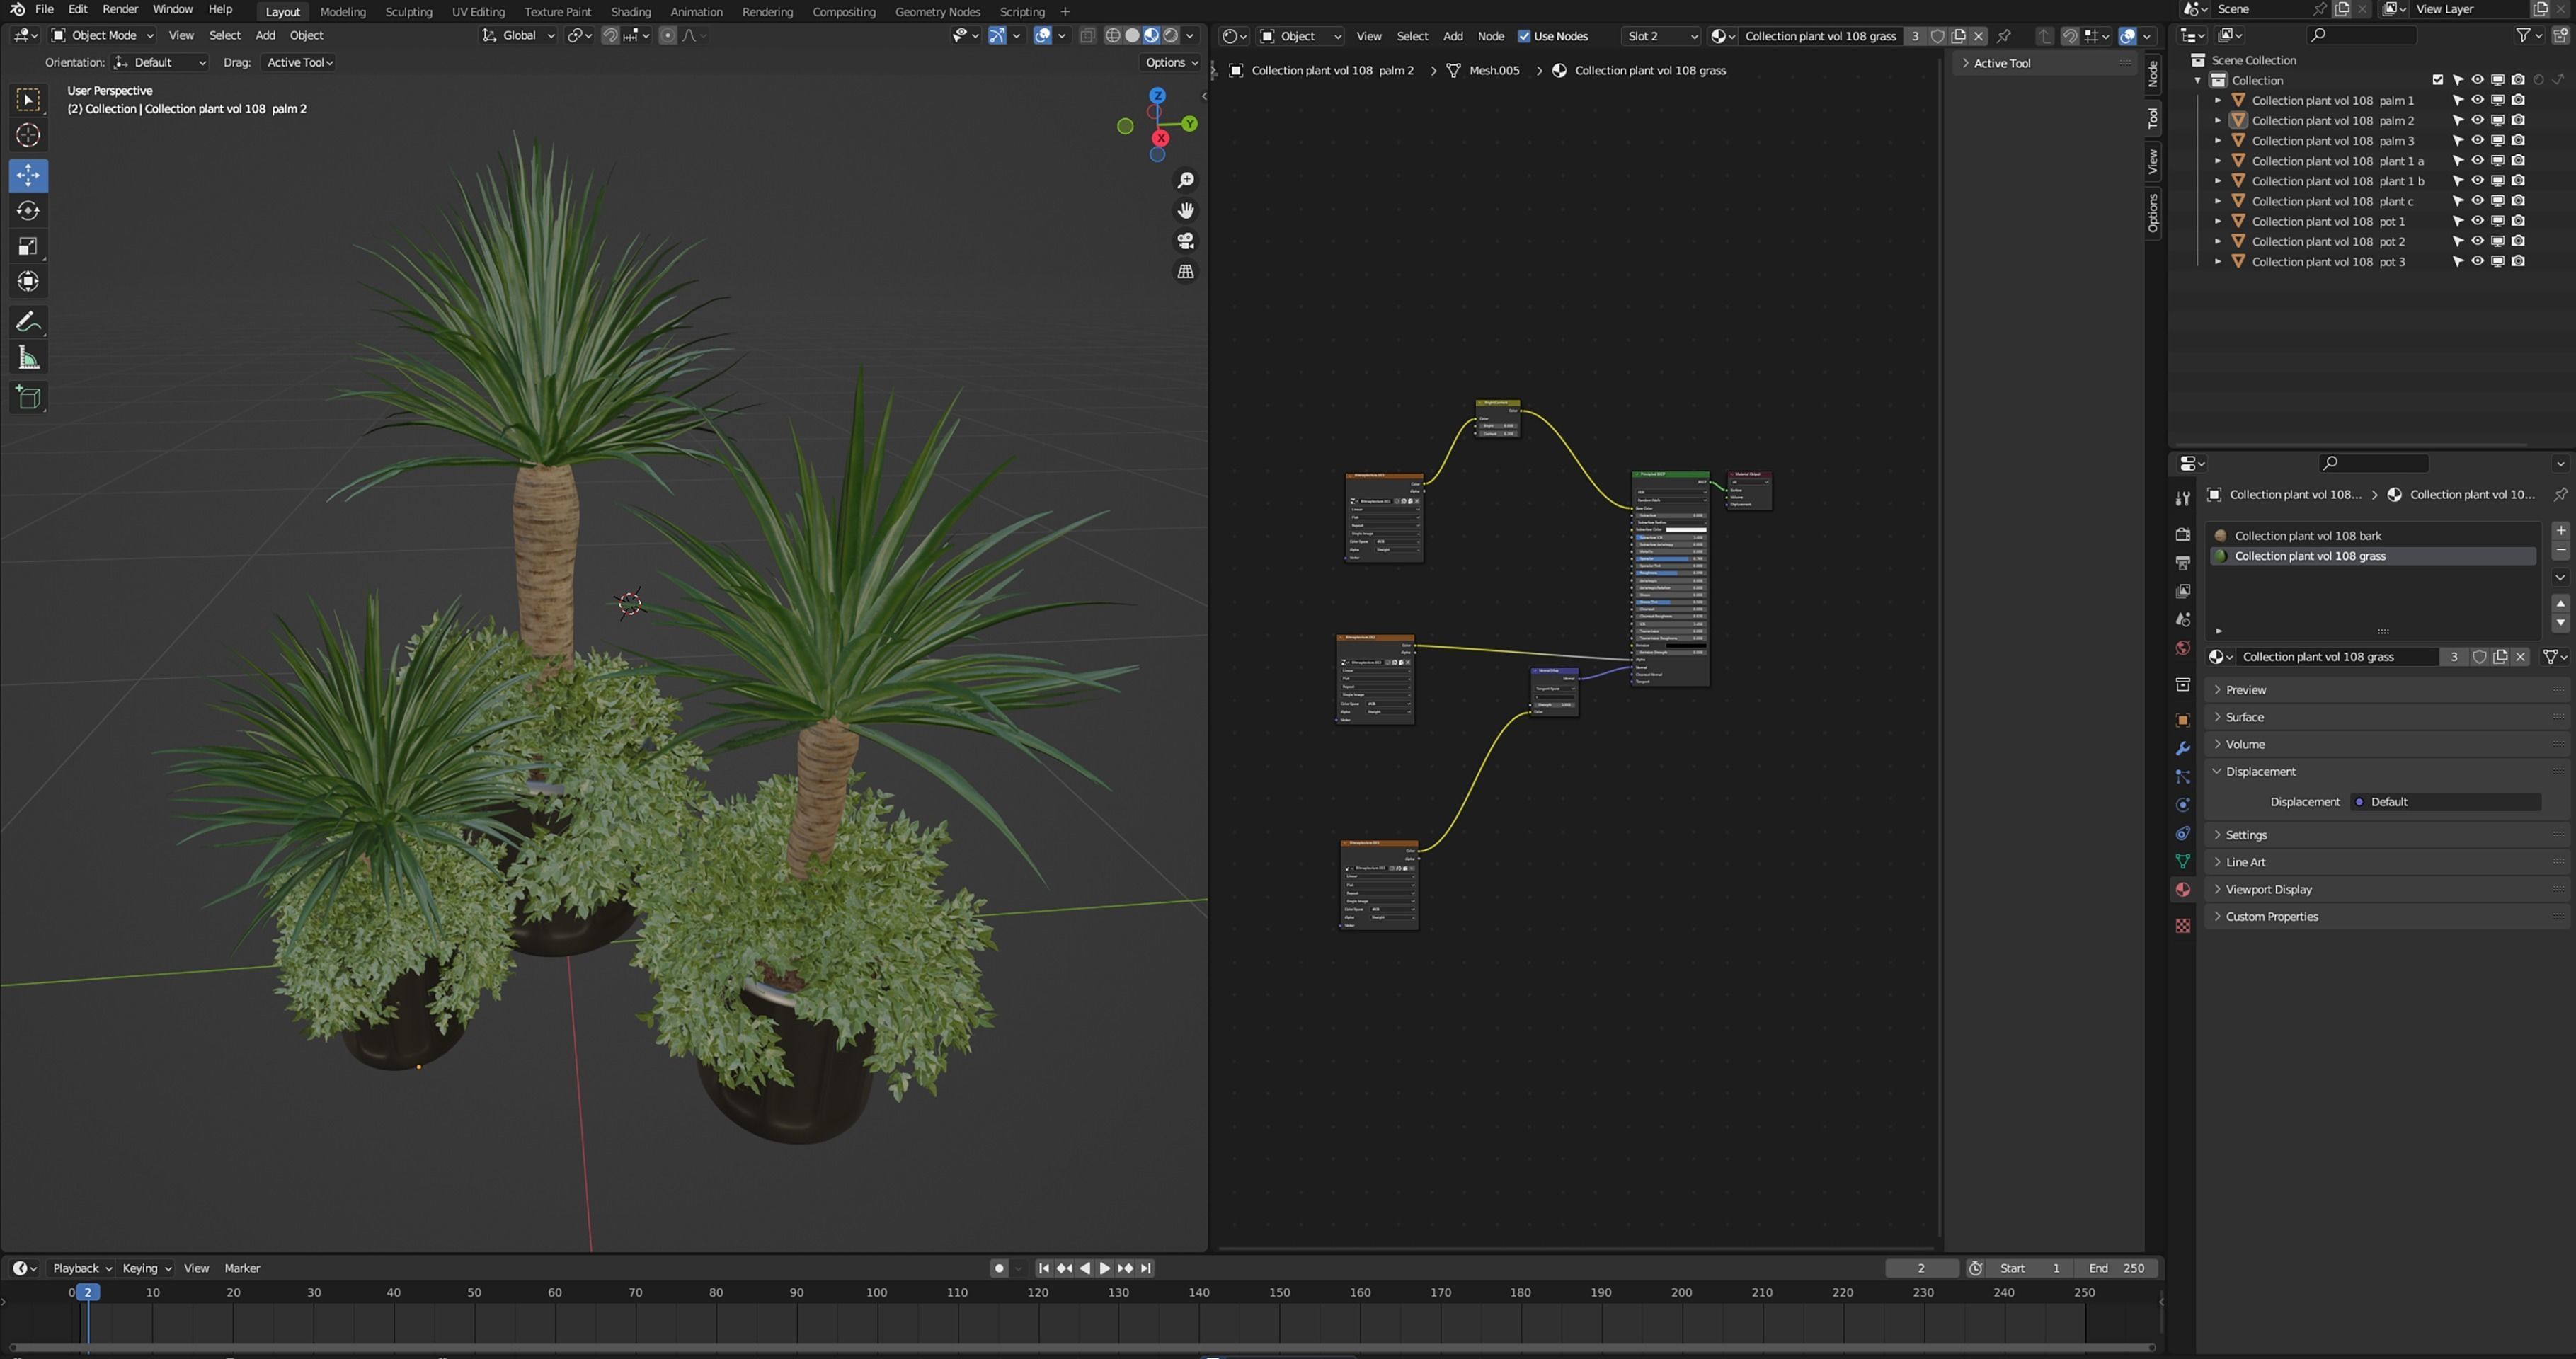Click the Start frame field
Viewport: 2576px width, 1359px height.
[2030, 1268]
